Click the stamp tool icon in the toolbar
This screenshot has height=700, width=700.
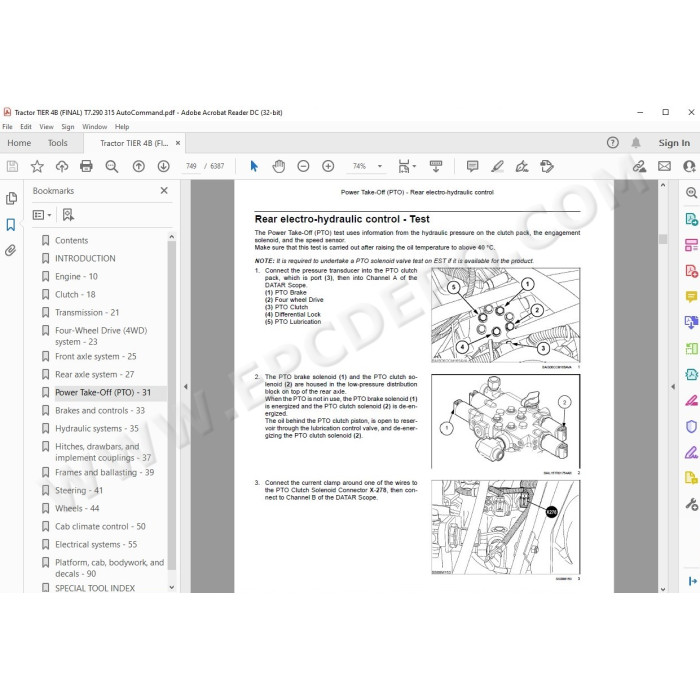tap(547, 167)
